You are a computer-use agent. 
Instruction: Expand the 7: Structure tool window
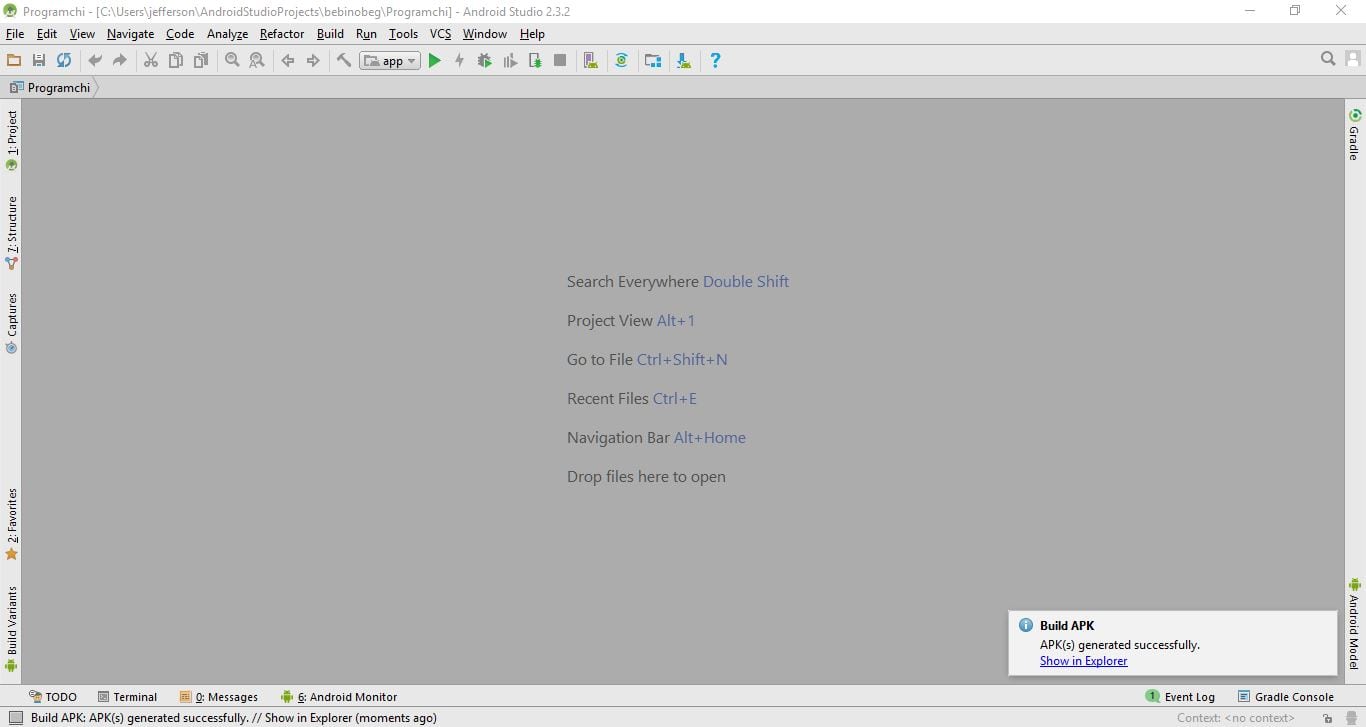point(12,232)
